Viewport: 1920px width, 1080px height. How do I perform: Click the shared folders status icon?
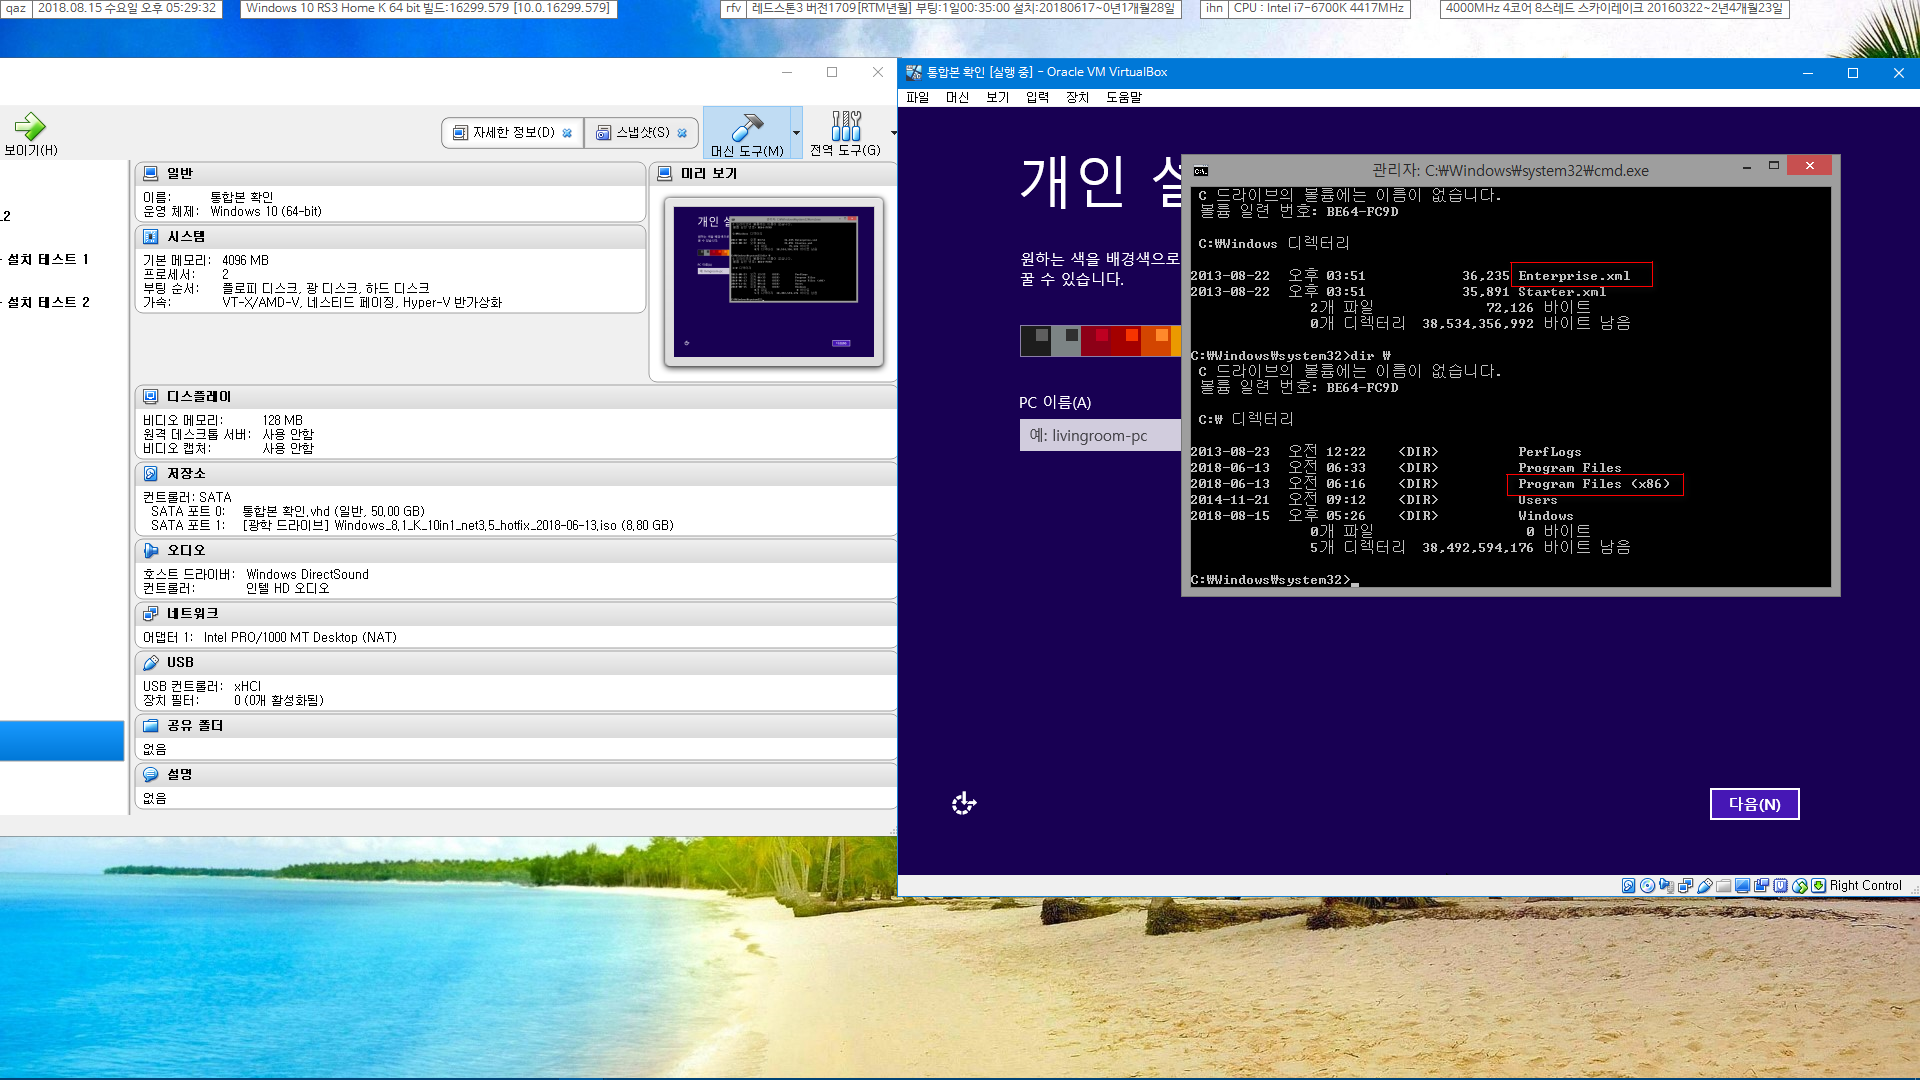tap(1724, 886)
